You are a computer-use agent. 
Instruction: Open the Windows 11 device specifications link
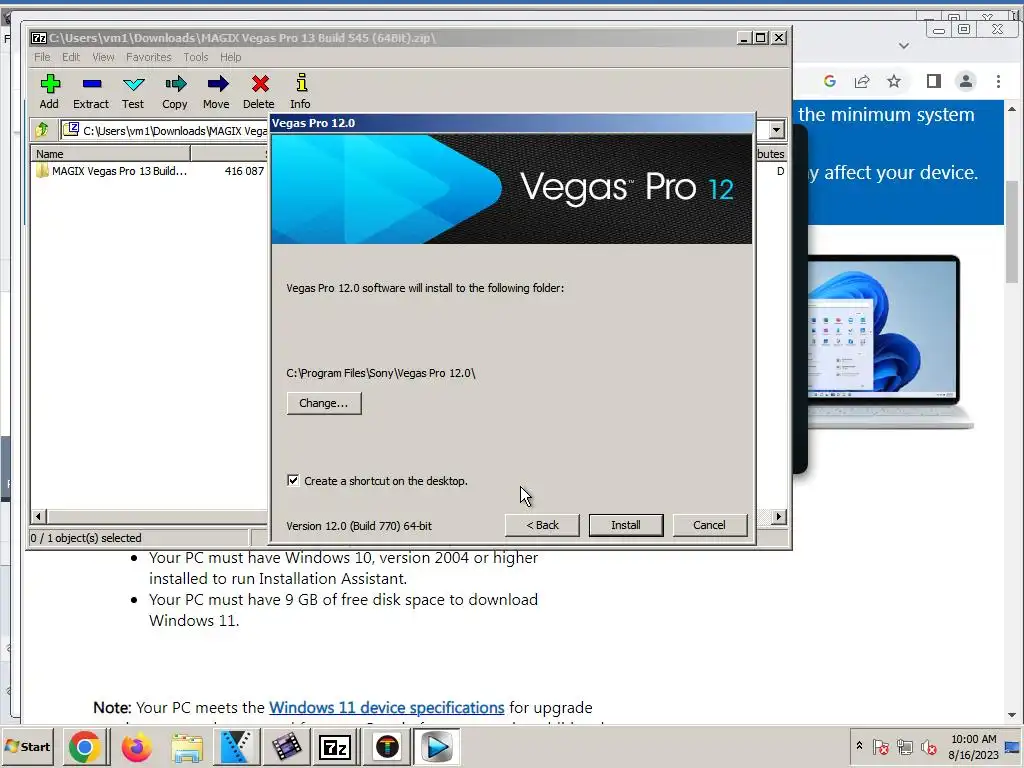point(387,707)
